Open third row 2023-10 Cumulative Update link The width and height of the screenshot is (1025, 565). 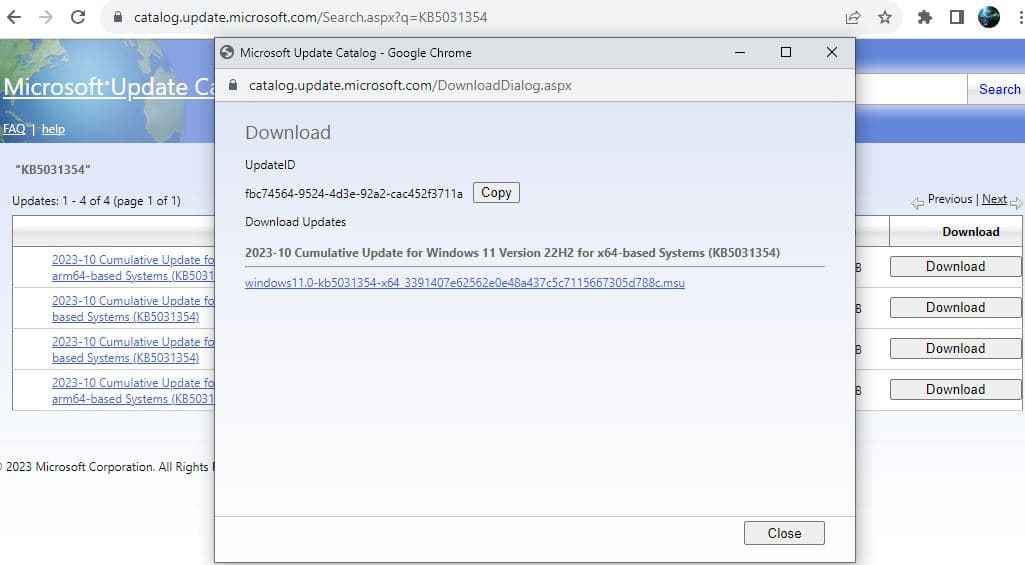pos(133,350)
